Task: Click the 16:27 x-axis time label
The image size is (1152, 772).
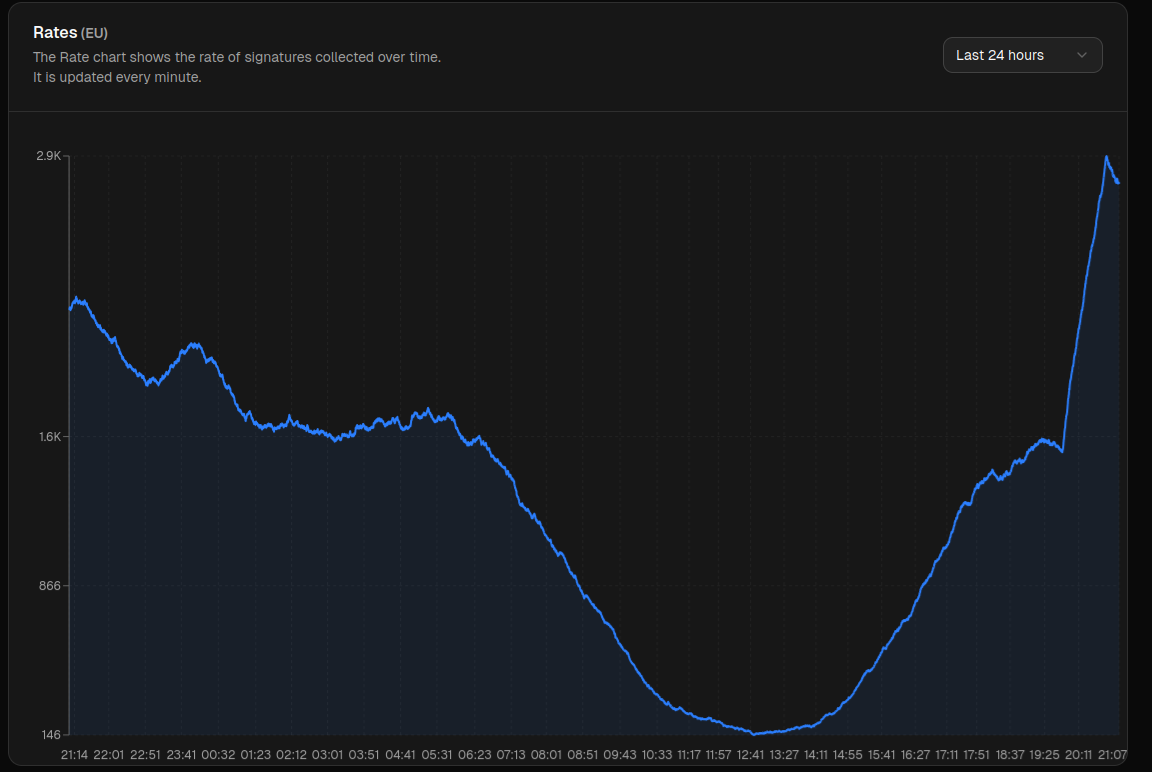Action: click(915, 754)
